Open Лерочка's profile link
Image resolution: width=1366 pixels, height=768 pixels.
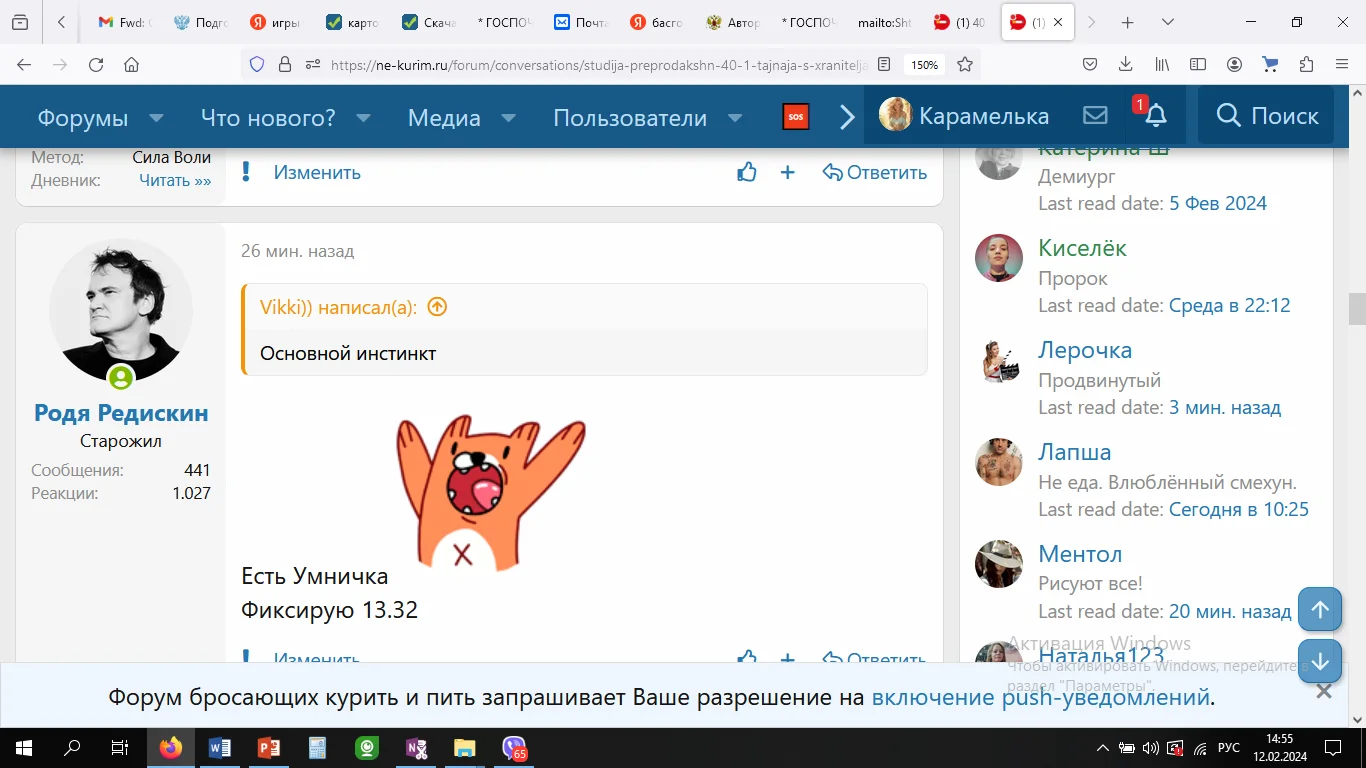[1083, 350]
